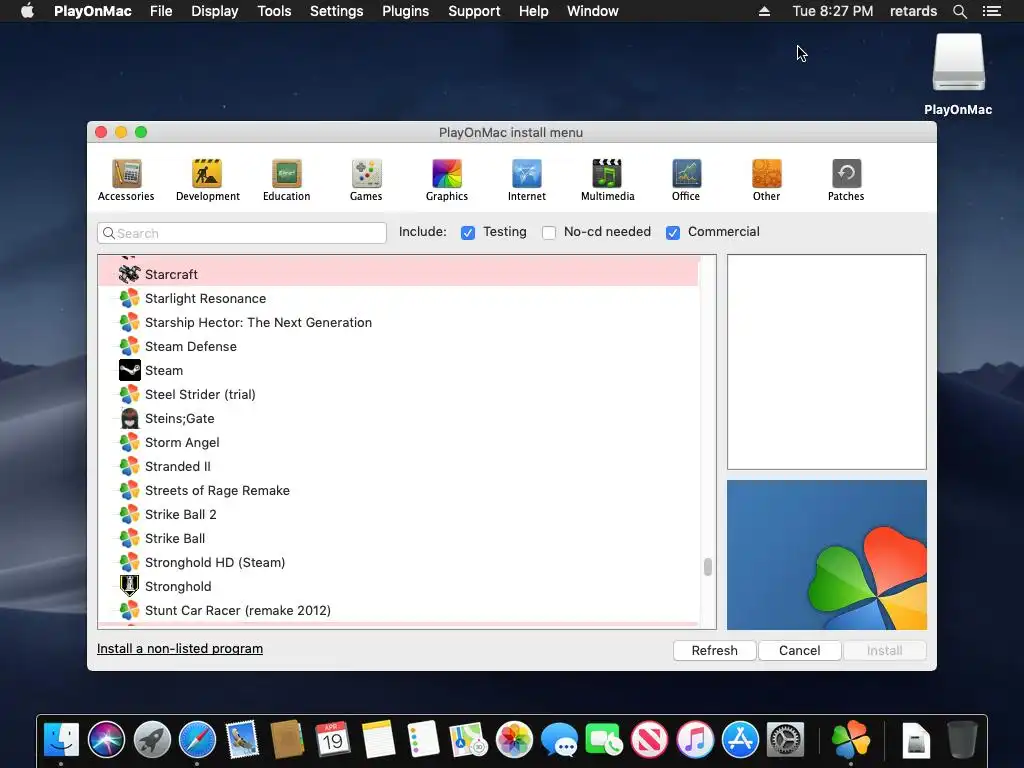Screen dimensions: 1024x768
Task: Open the Support menu
Action: pyautogui.click(x=474, y=11)
